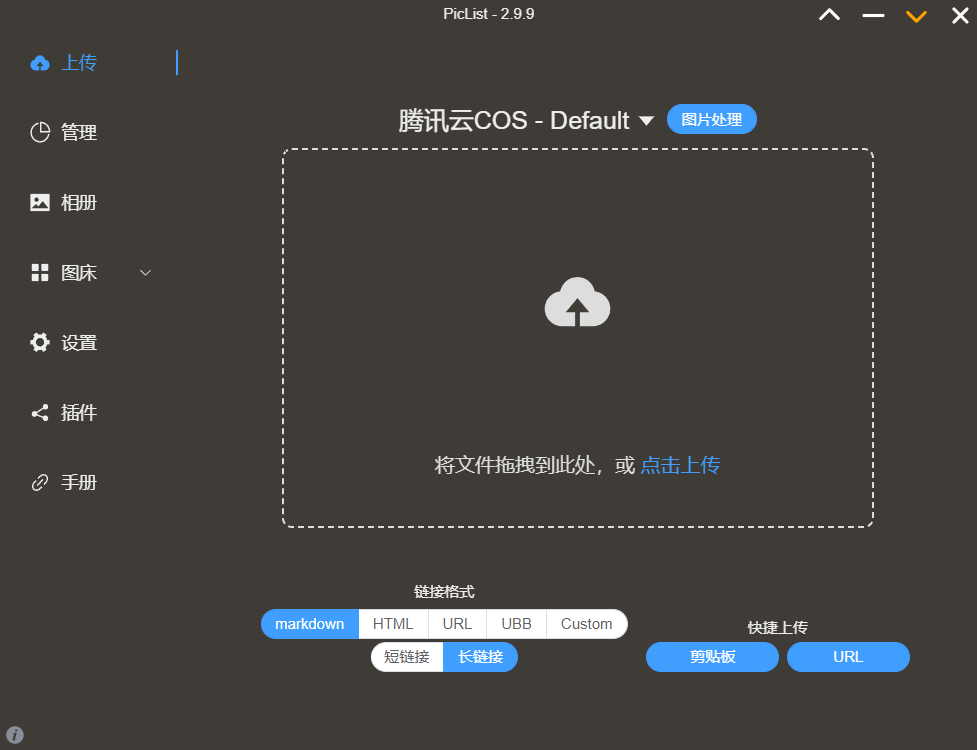Select the URL link format option

pos(457,624)
